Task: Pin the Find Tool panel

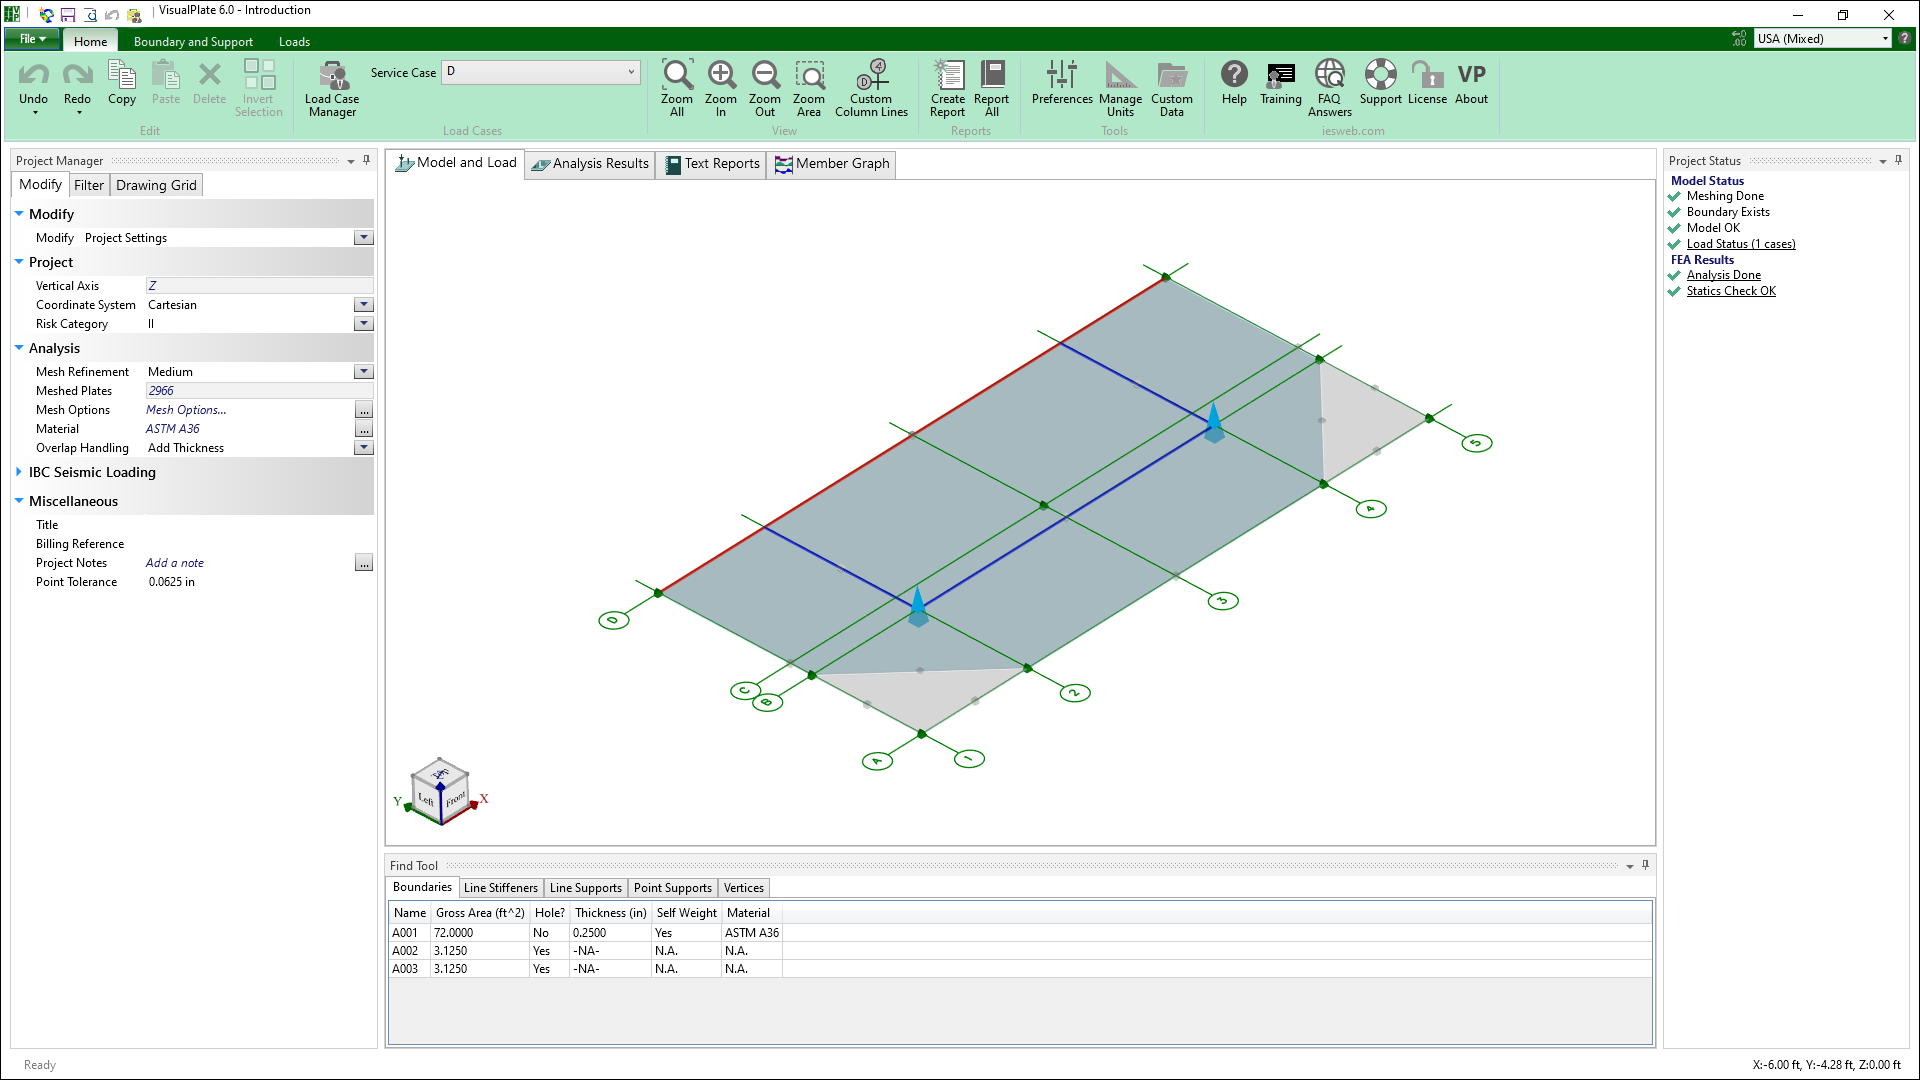Action: 1645,865
